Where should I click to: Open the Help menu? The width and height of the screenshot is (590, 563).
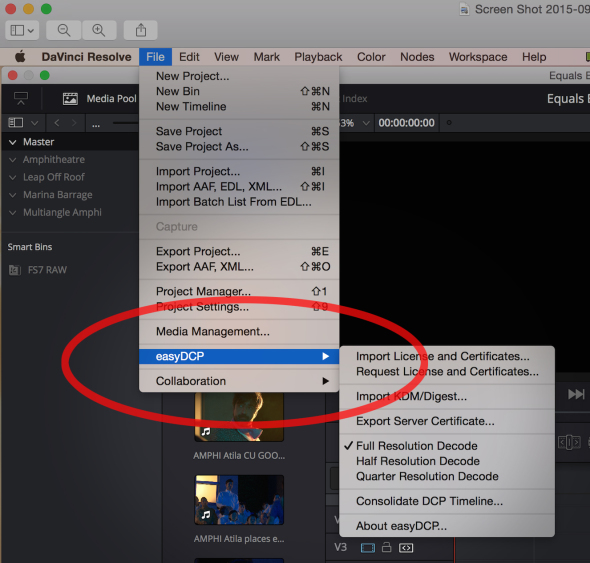pos(534,57)
